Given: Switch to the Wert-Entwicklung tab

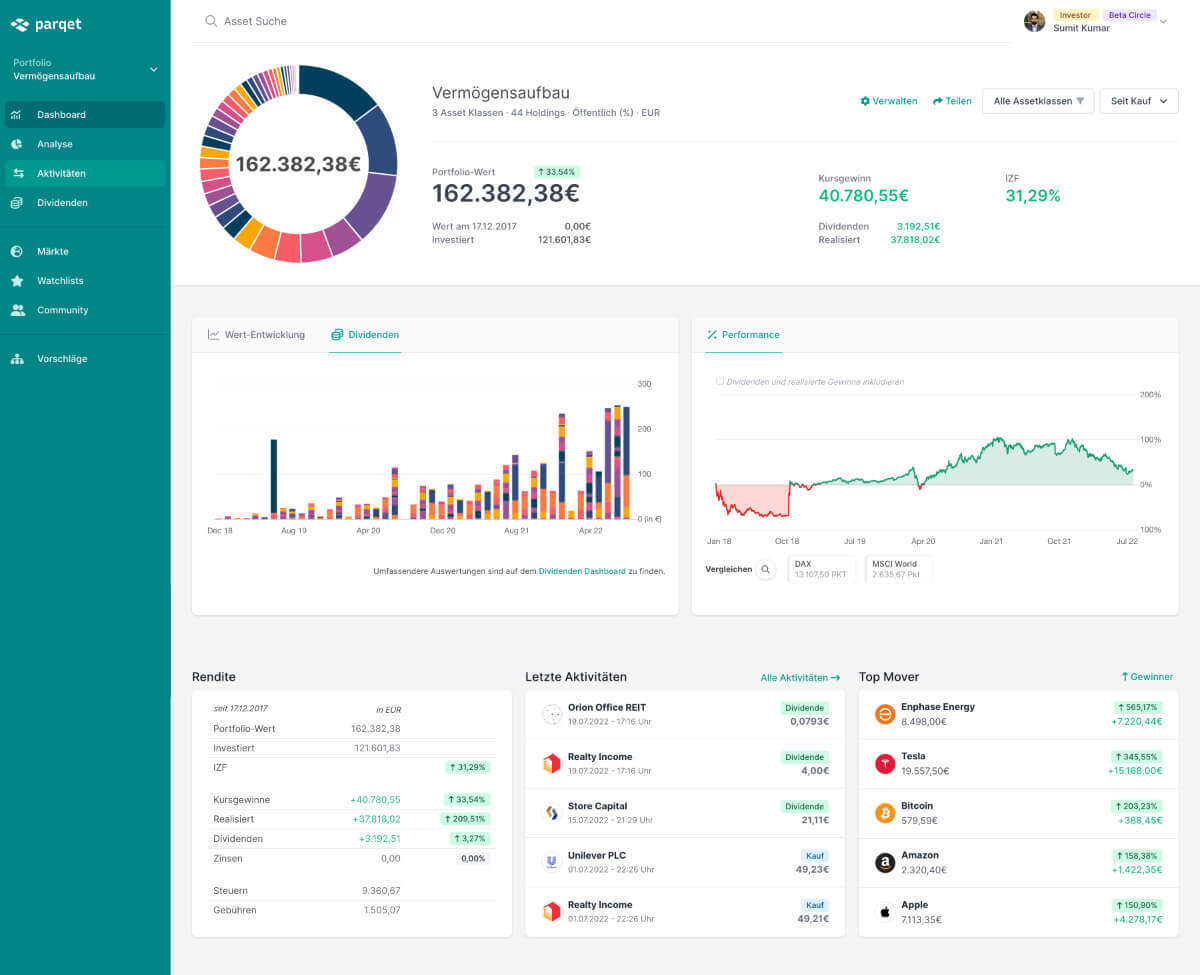Looking at the screenshot, I should pyautogui.click(x=256, y=335).
